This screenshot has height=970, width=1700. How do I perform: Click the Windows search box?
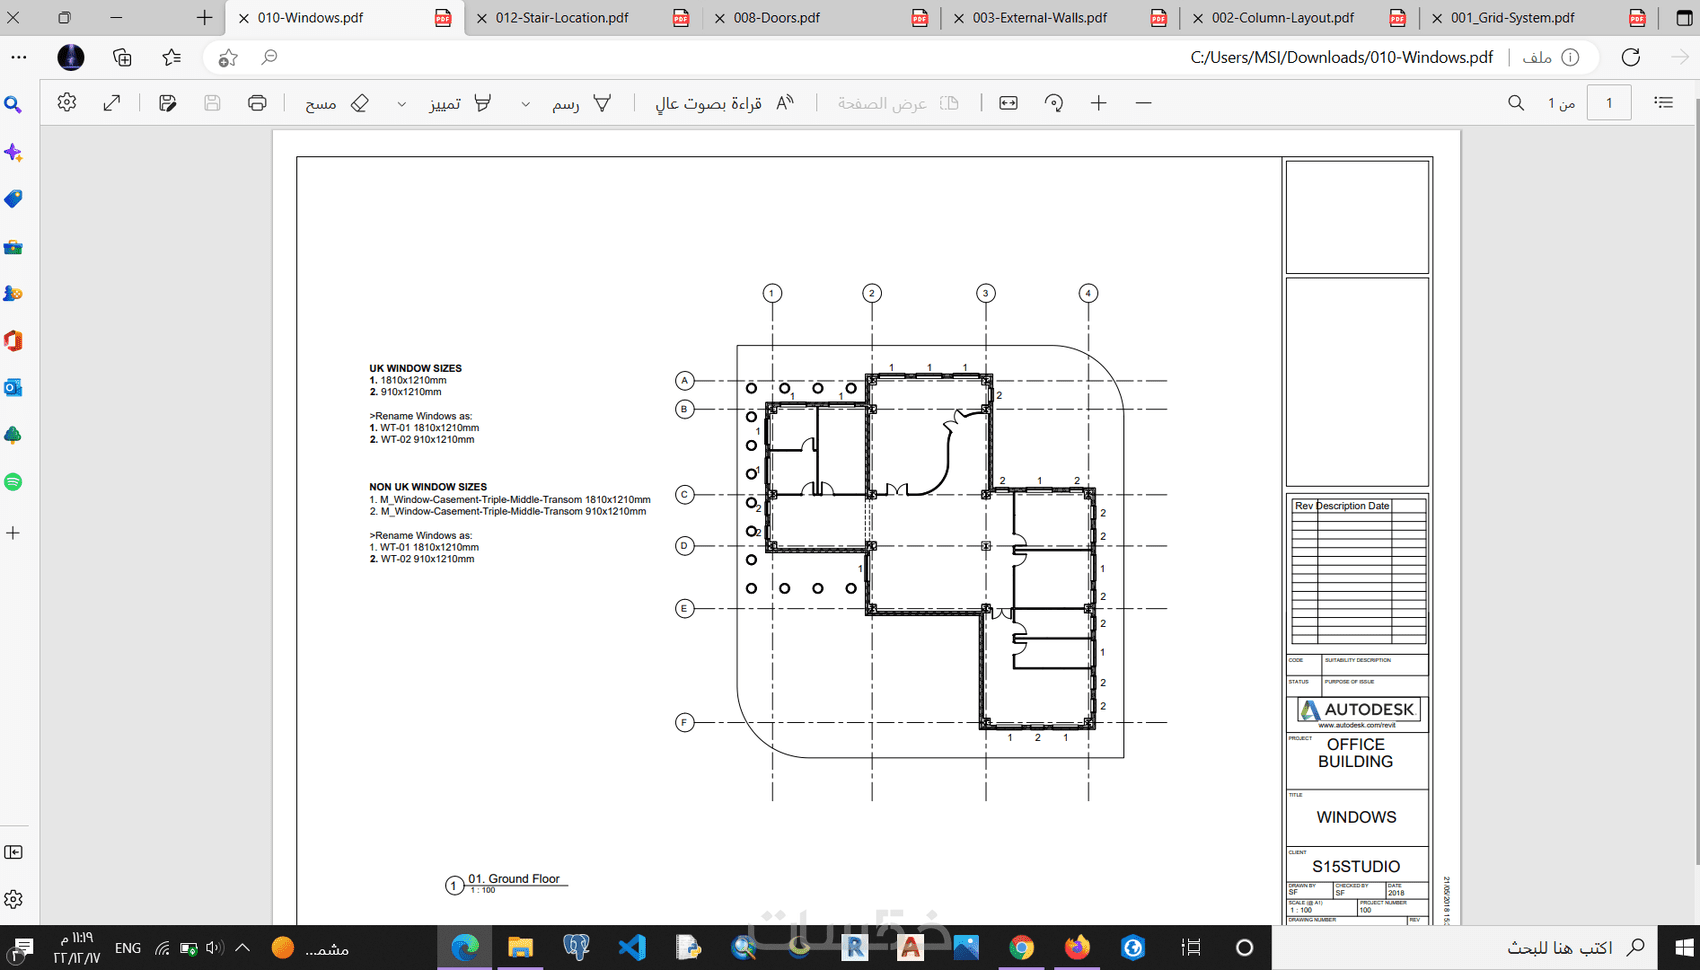[x=1466, y=947]
